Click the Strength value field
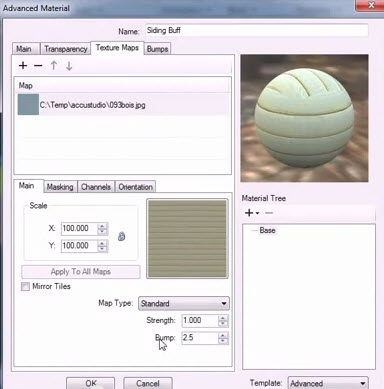 click(x=200, y=321)
